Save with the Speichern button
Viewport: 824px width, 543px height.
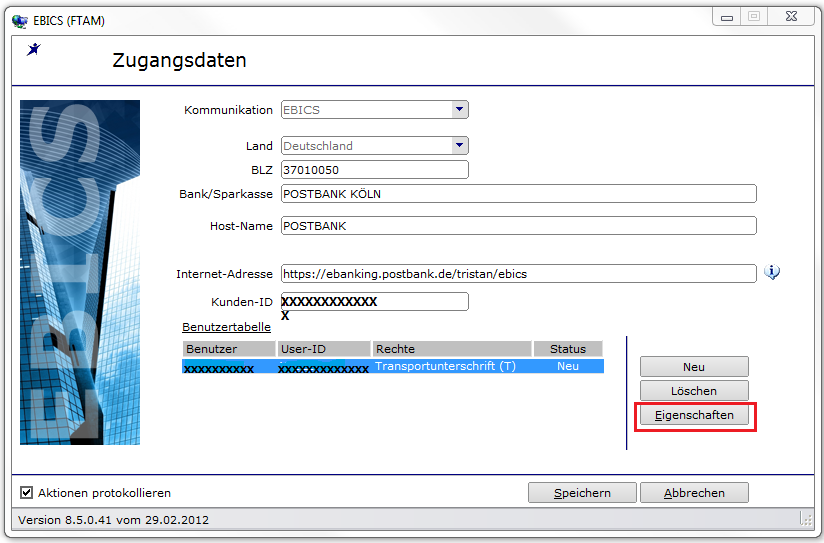582,493
